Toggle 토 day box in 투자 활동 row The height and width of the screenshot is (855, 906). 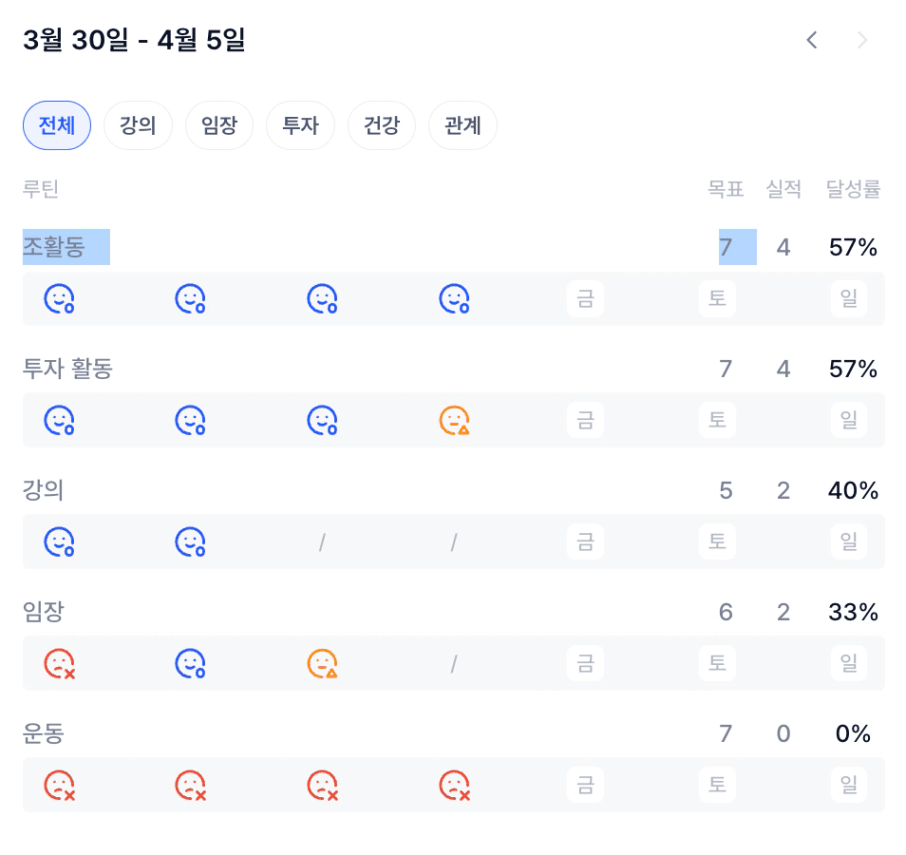[x=717, y=421]
